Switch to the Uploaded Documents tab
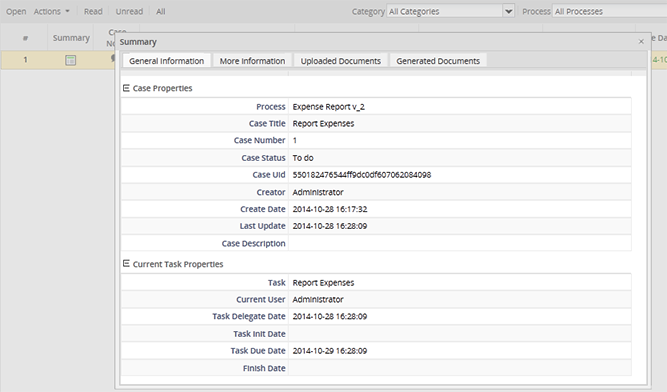 (341, 61)
